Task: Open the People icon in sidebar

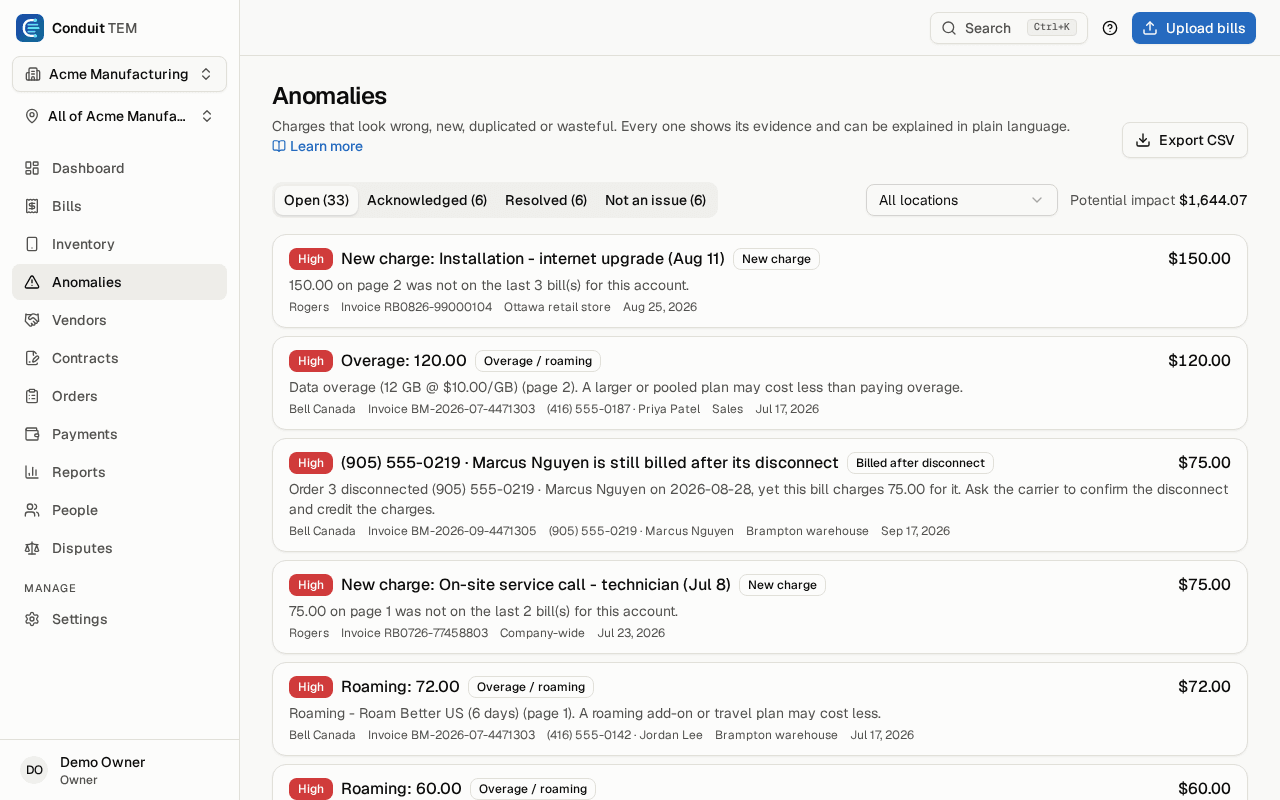Action: point(32,510)
